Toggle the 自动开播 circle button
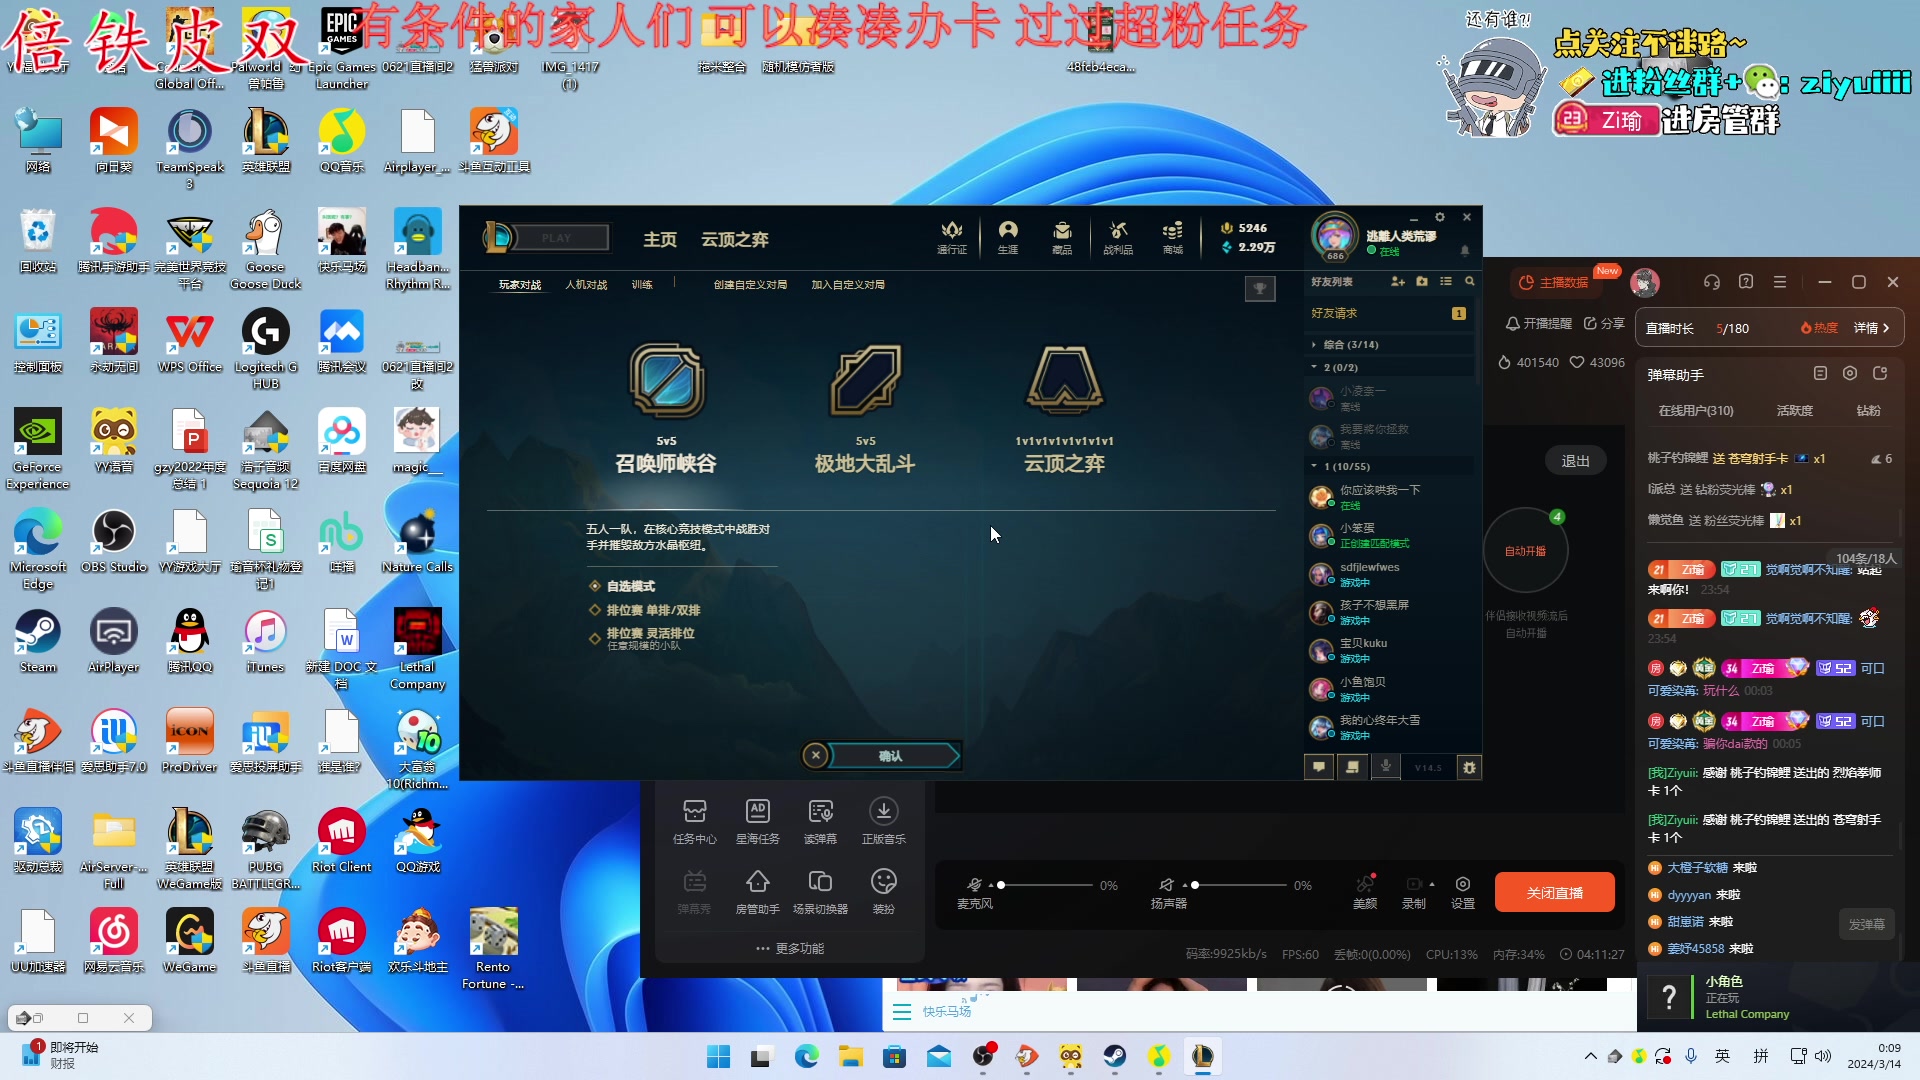 click(x=1526, y=551)
